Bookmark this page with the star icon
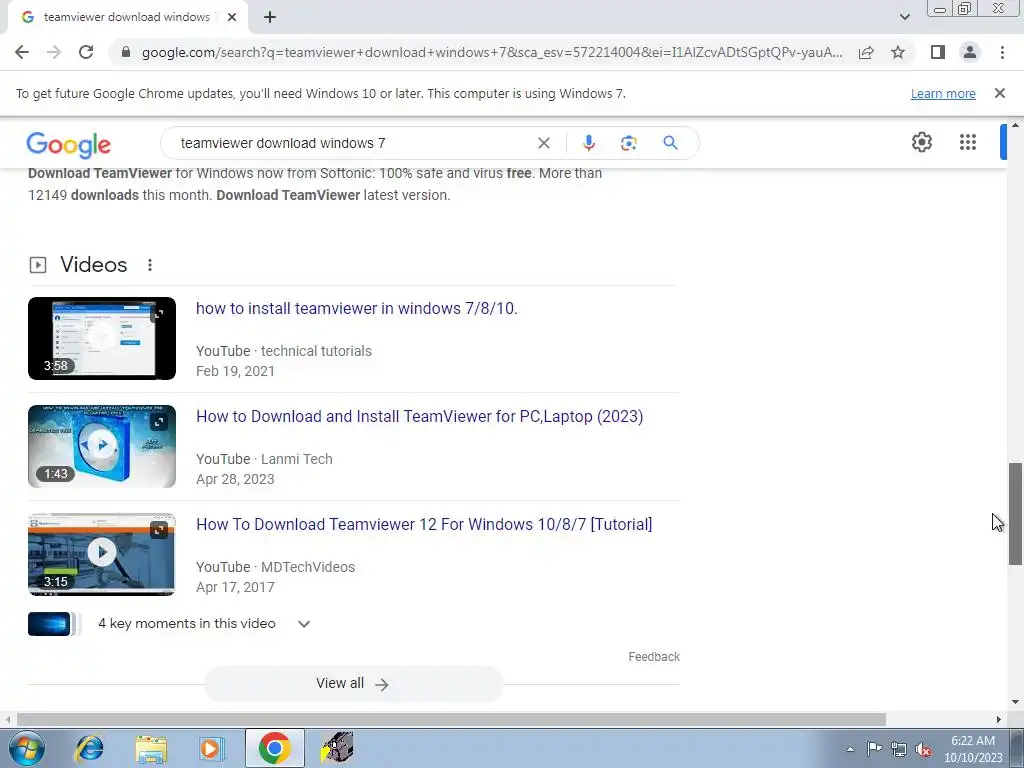 tap(898, 52)
